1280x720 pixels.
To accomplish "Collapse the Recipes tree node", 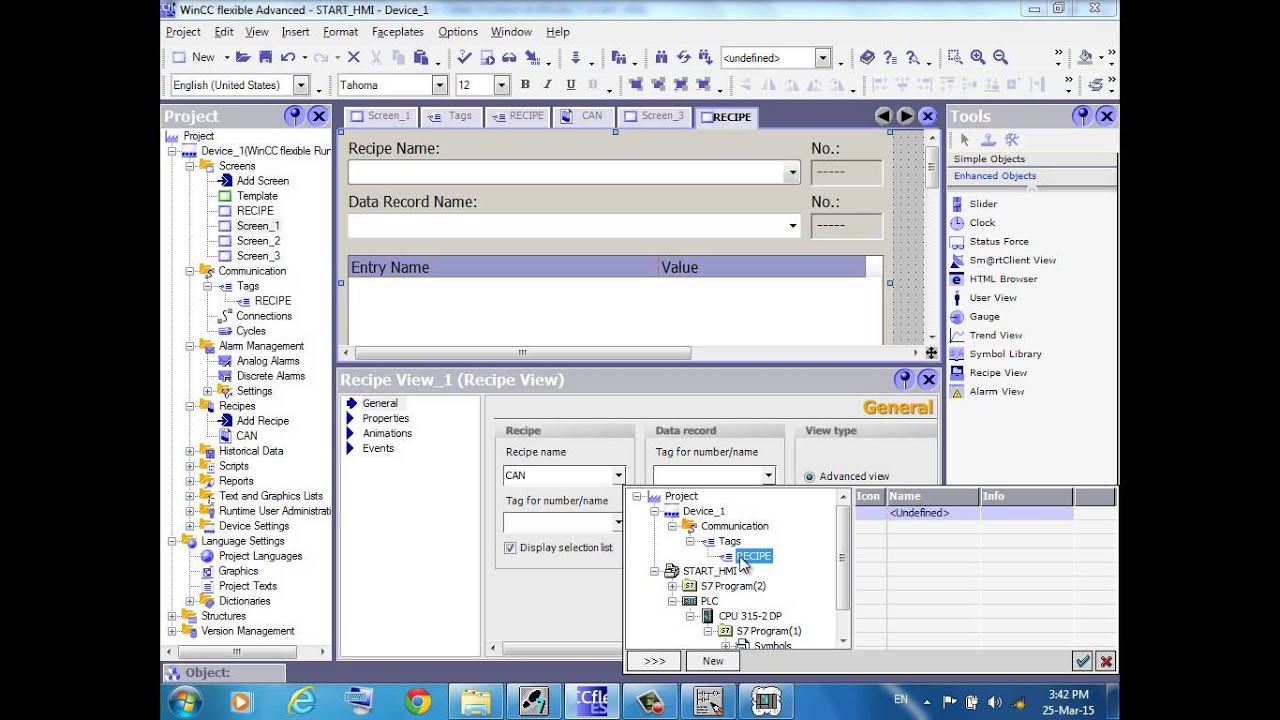I will coord(190,406).
